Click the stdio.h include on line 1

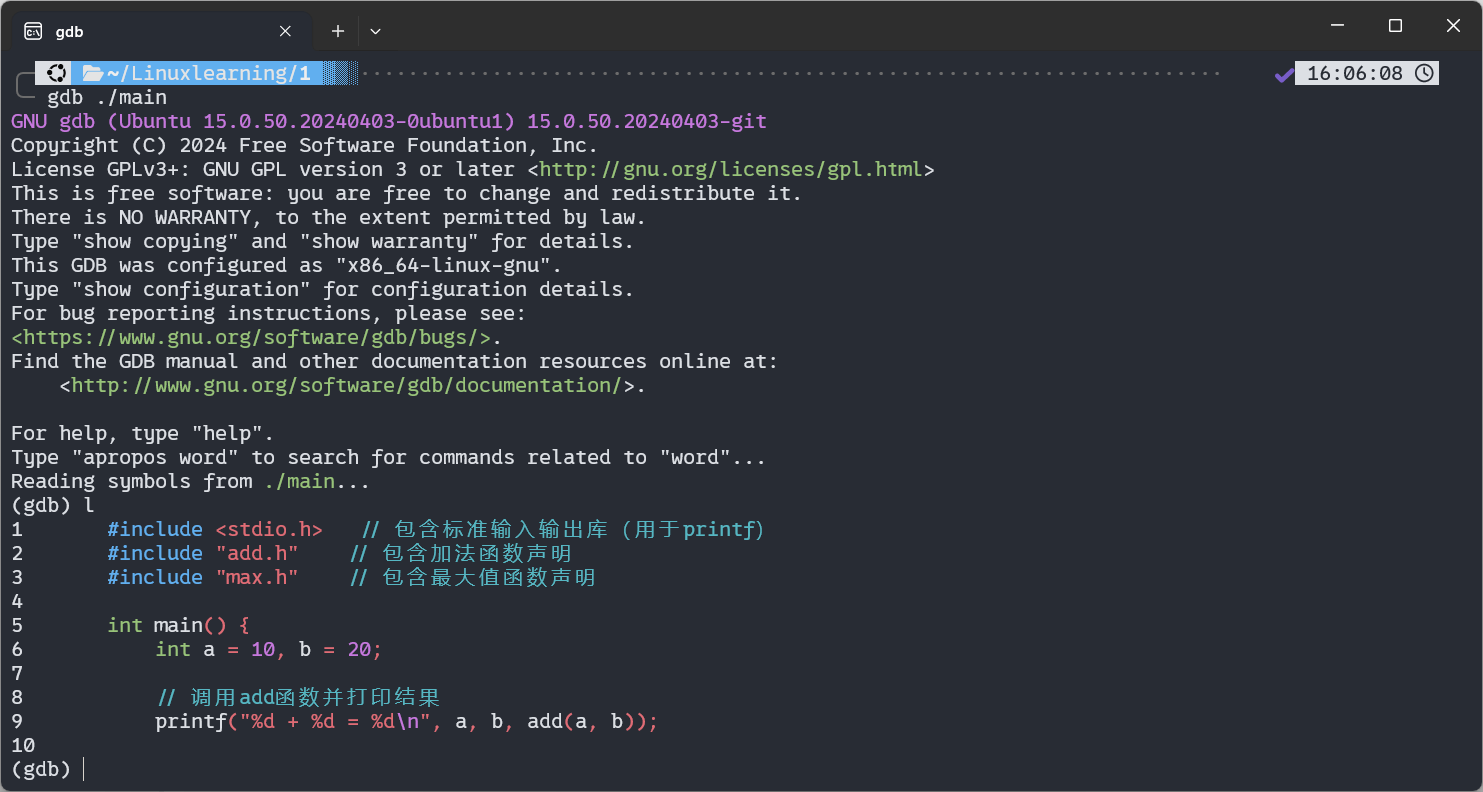click(x=268, y=529)
